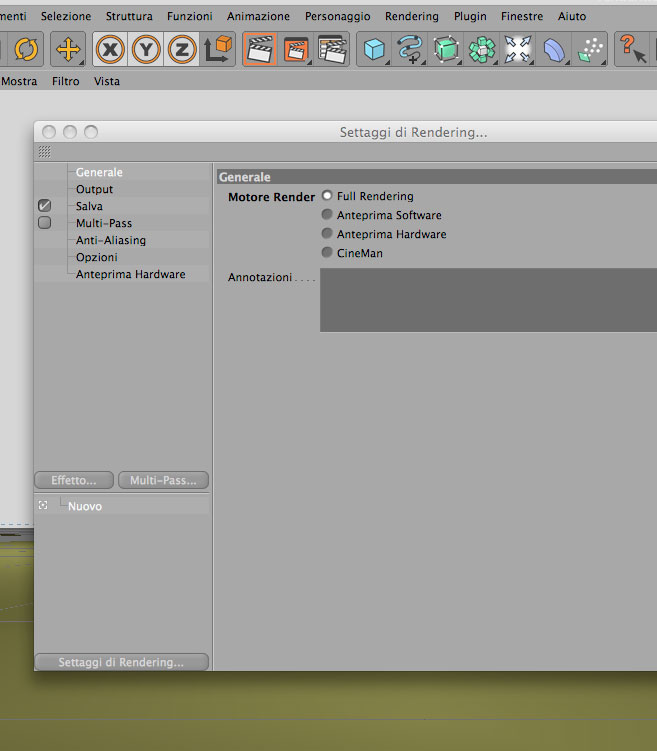Open the Settaggi di Rendering bottom dropdown button
Image resolution: width=657 pixels, height=751 pixels.
(x=122, y=662)
